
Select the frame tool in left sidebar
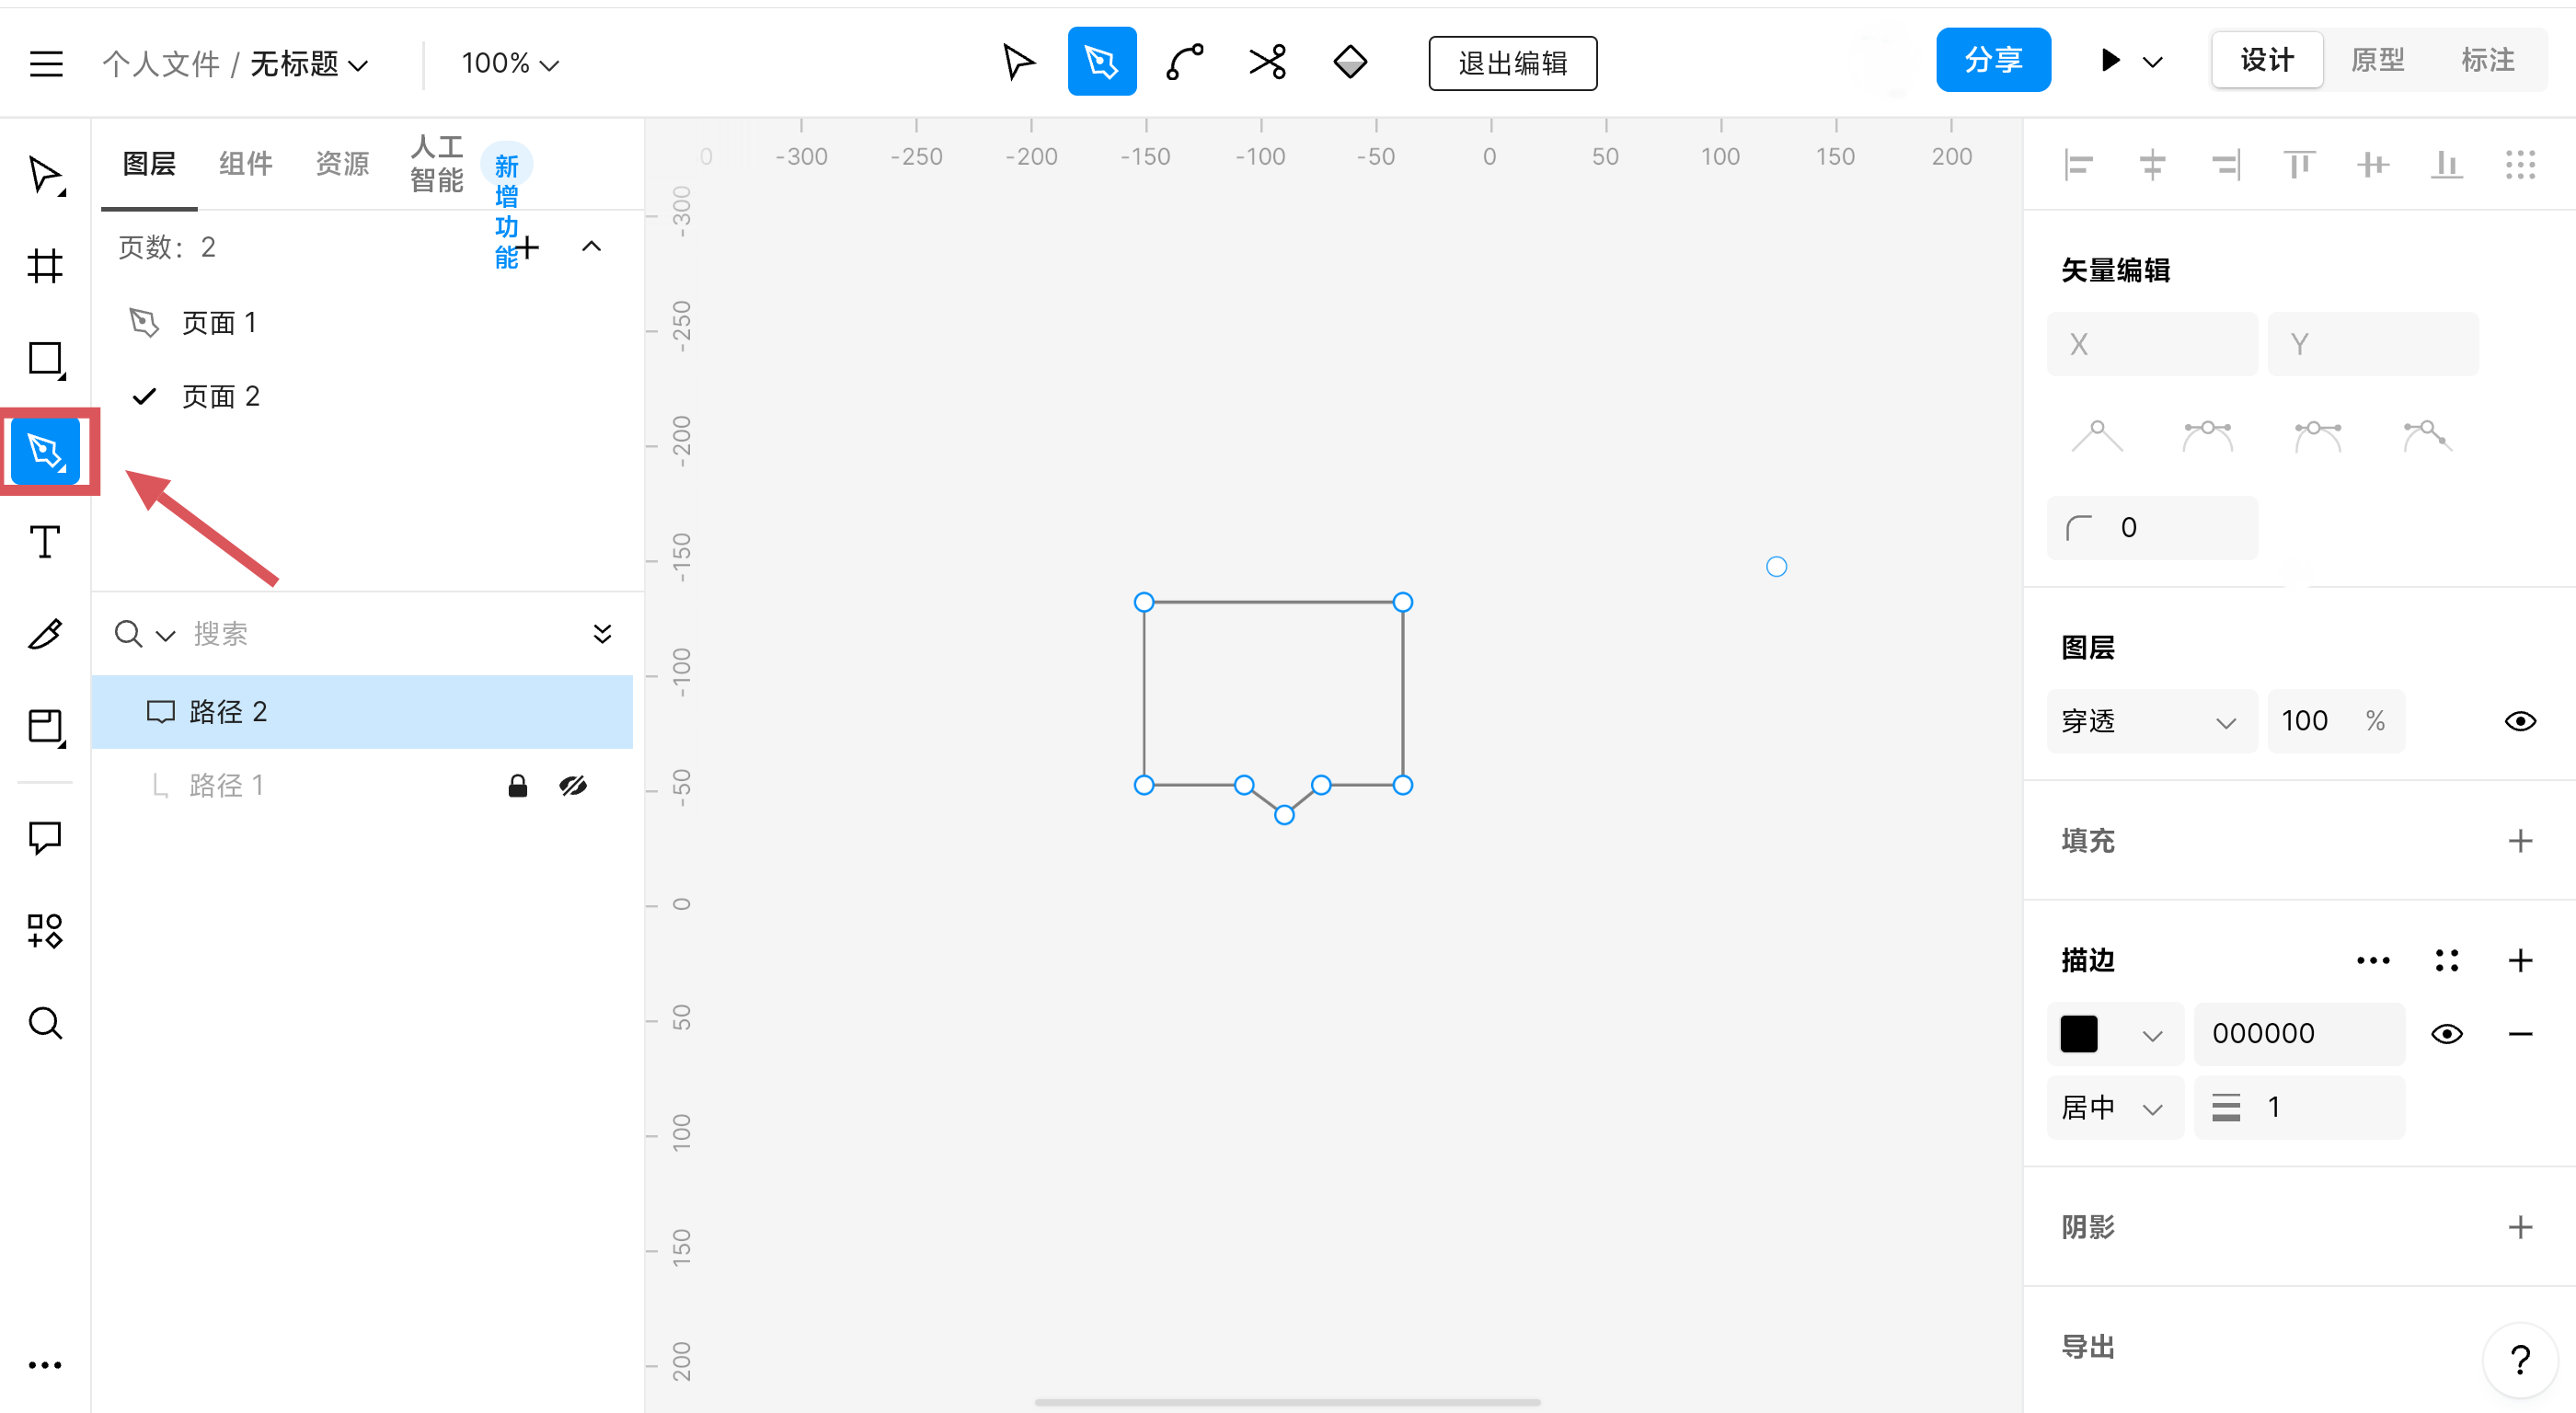pyautogui.click(x=46, y=266)
